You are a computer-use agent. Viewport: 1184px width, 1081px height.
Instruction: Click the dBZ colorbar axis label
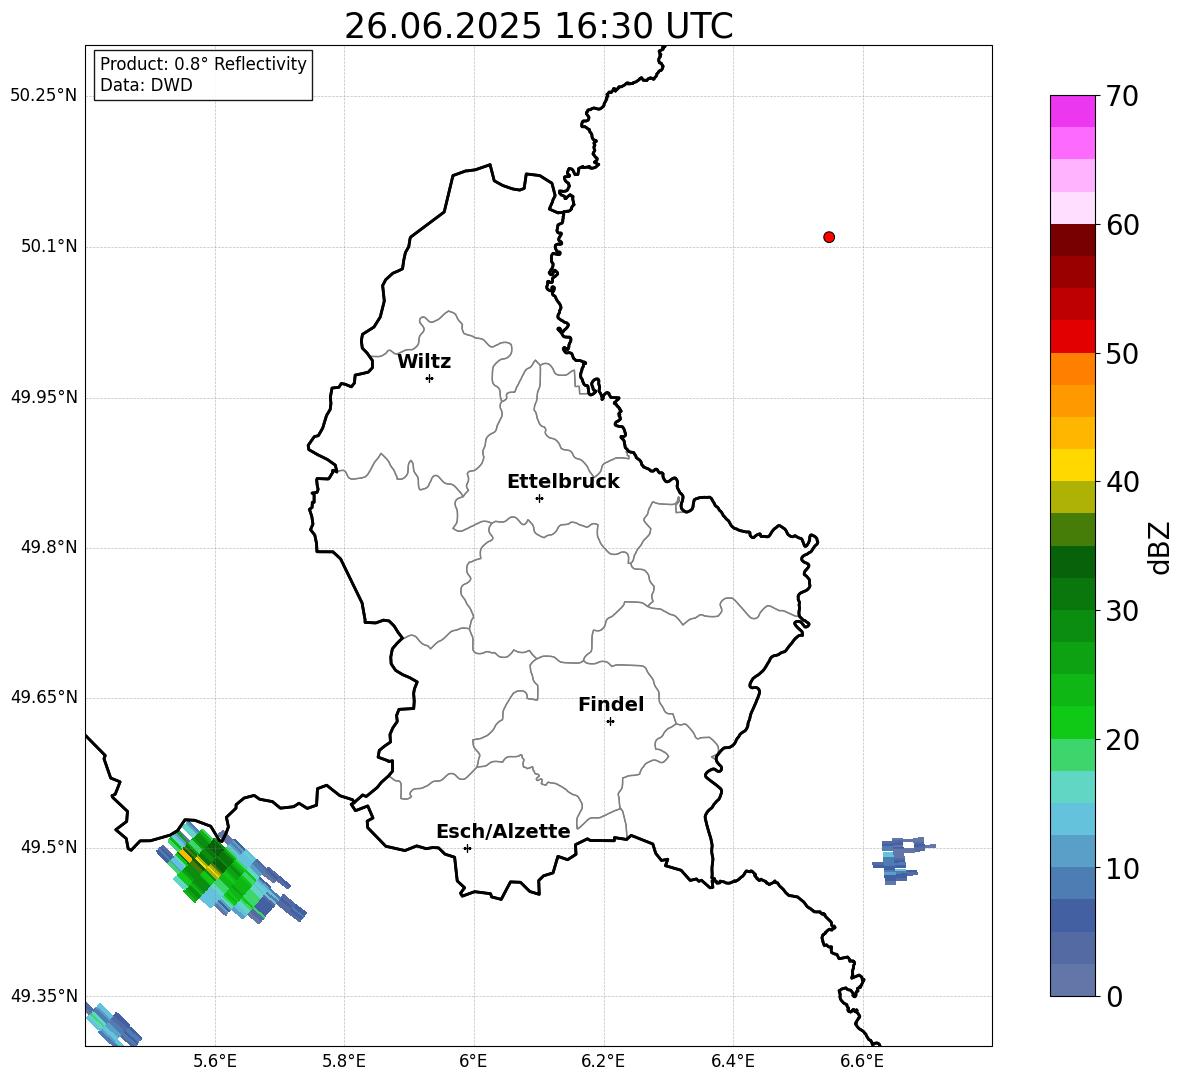(1158, 547)
